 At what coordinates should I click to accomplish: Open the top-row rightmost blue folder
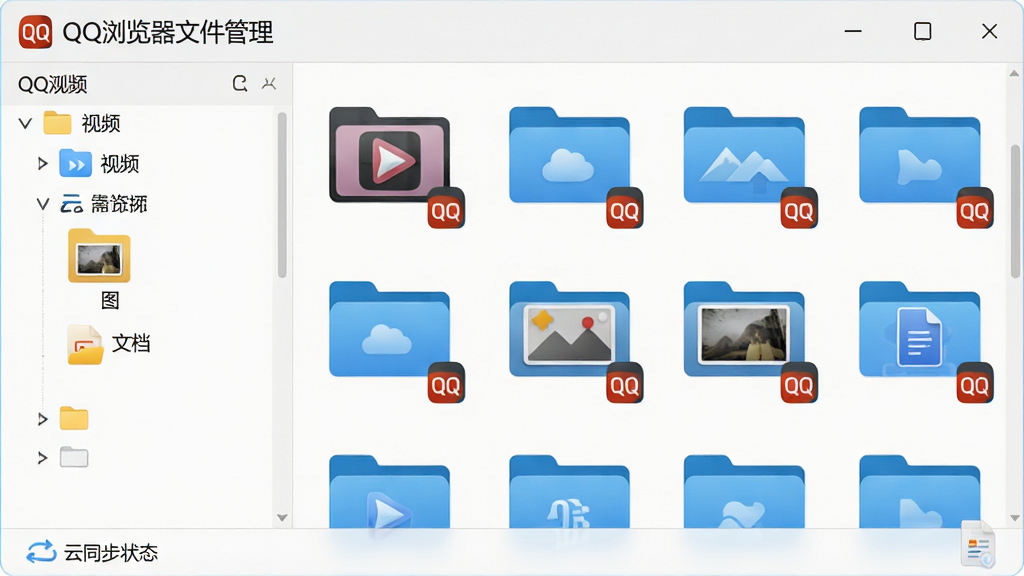pyautogui.click(x=920, y=155)
